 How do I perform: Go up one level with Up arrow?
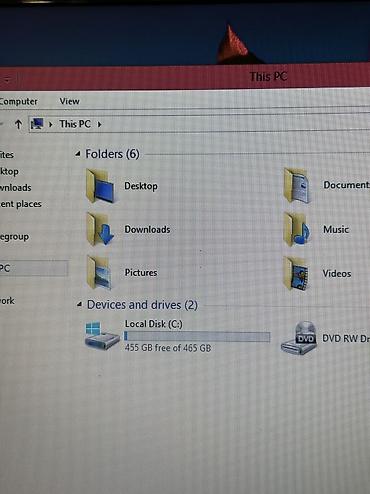pyautogui.click(x=18, y=124)
